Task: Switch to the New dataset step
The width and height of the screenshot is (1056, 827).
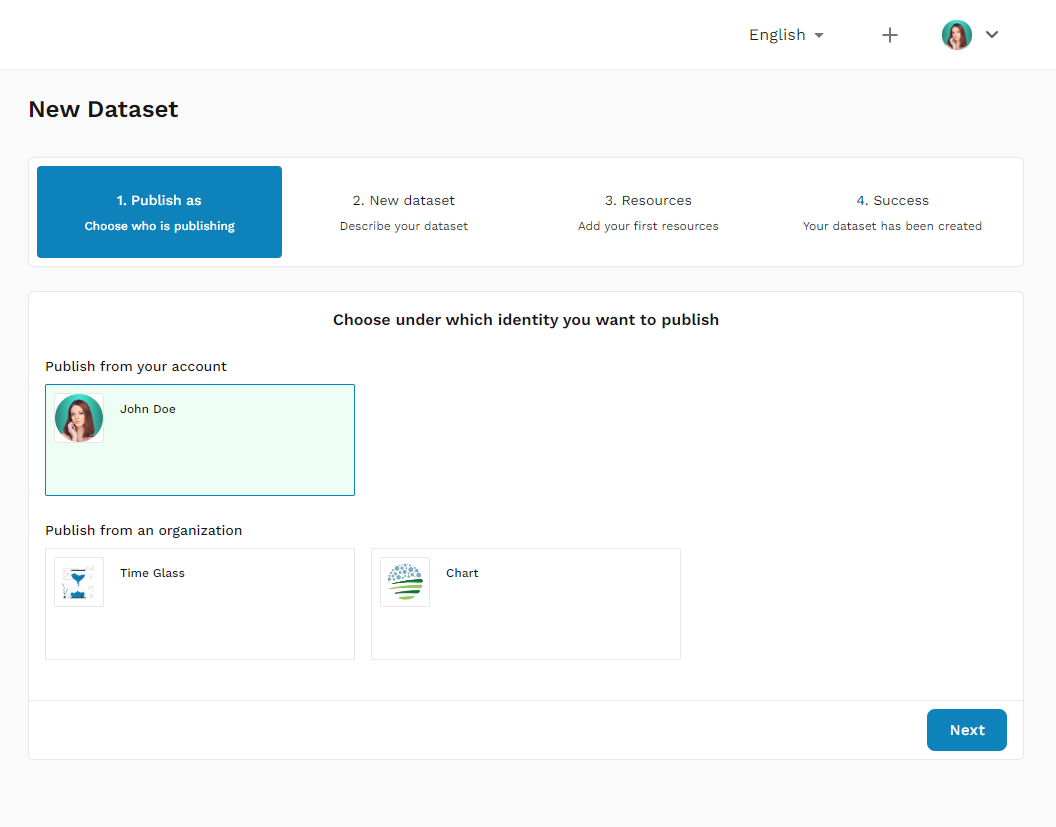Action: [x=403, y=212]
